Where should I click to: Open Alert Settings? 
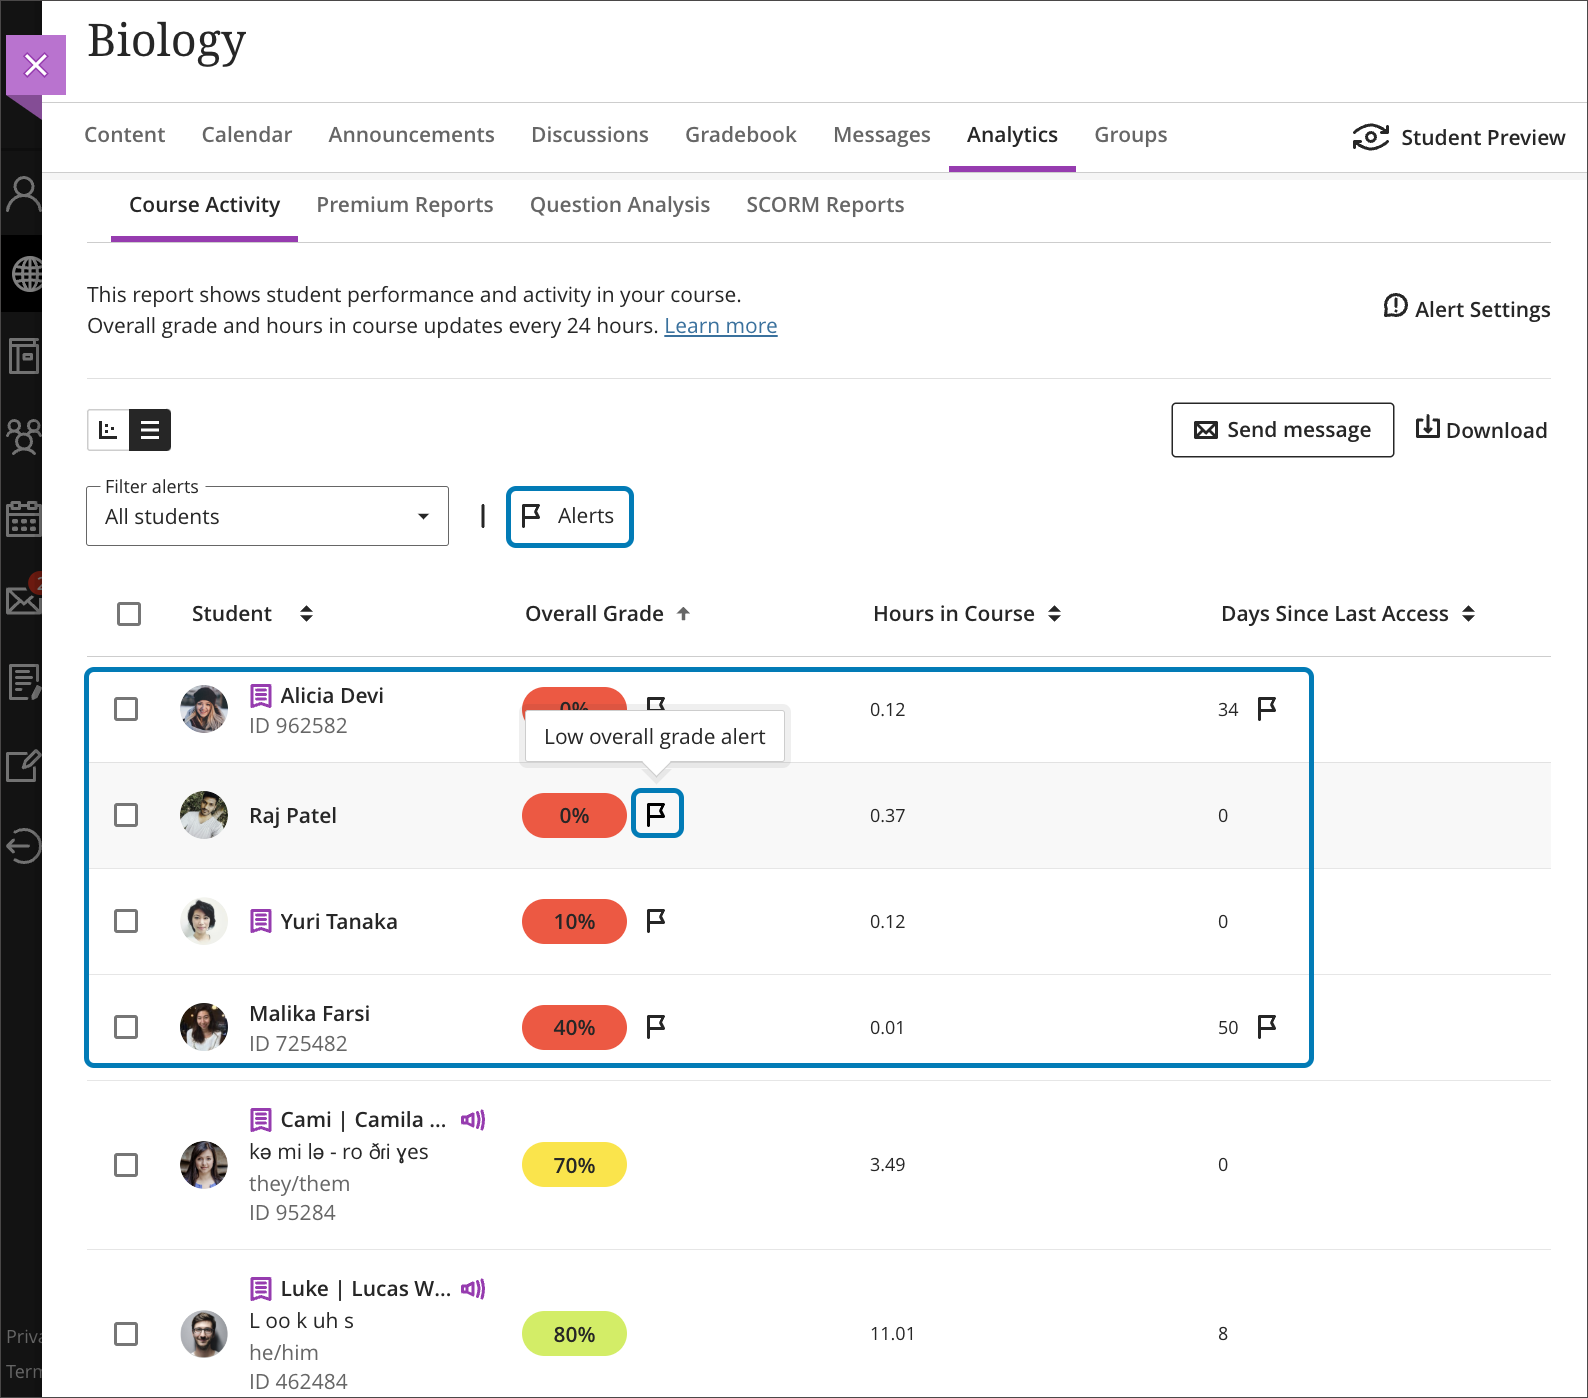(1466, 309)
